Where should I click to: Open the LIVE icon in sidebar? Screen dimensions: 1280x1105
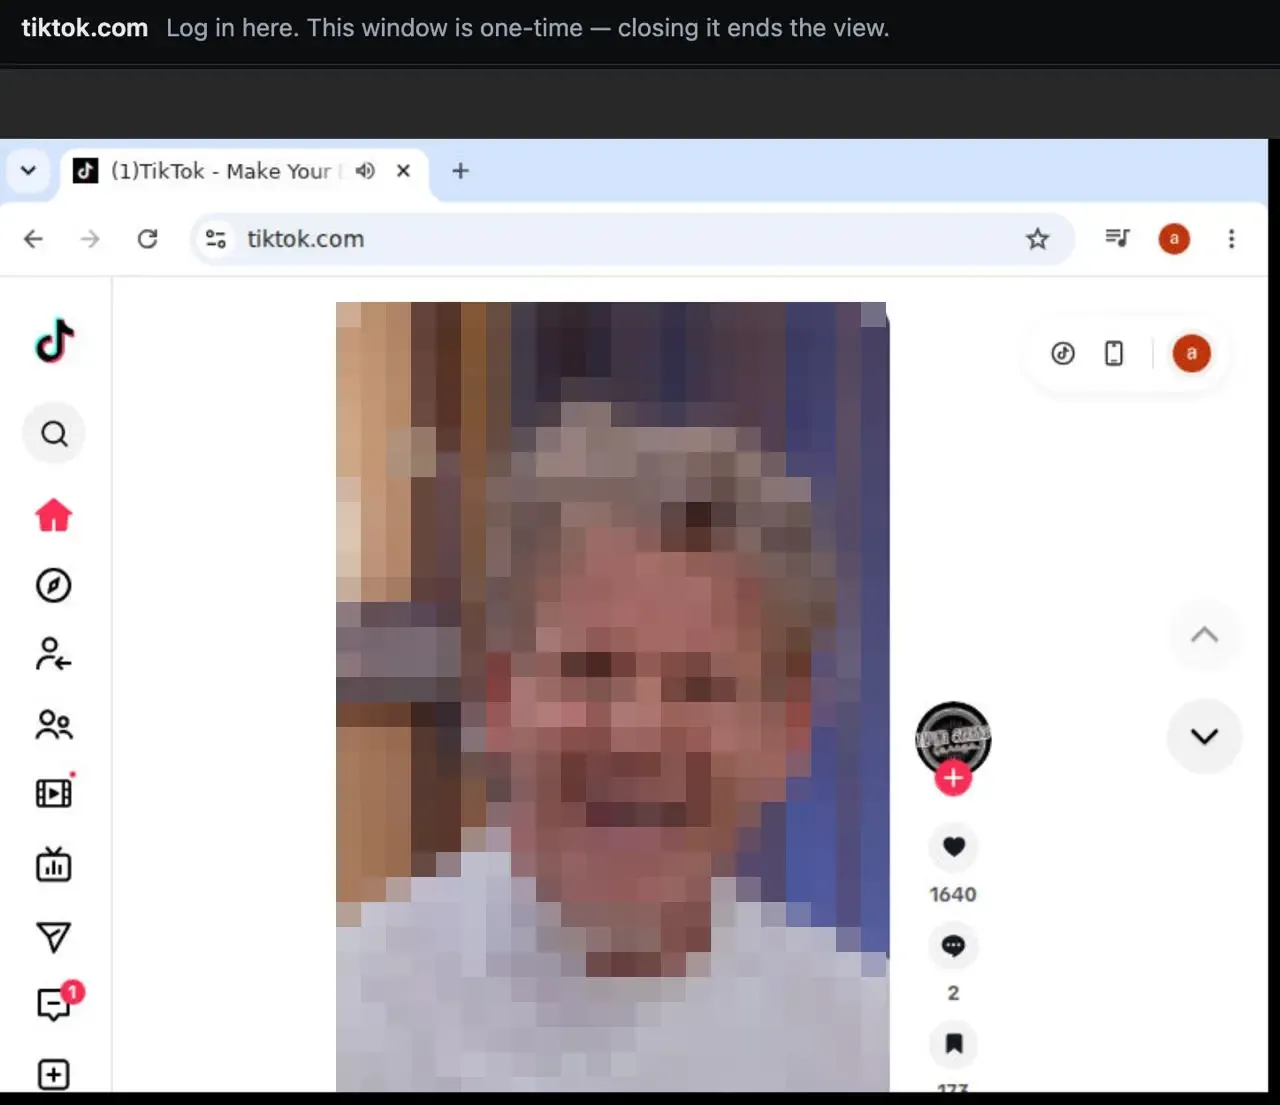click(x=54, y=864)
